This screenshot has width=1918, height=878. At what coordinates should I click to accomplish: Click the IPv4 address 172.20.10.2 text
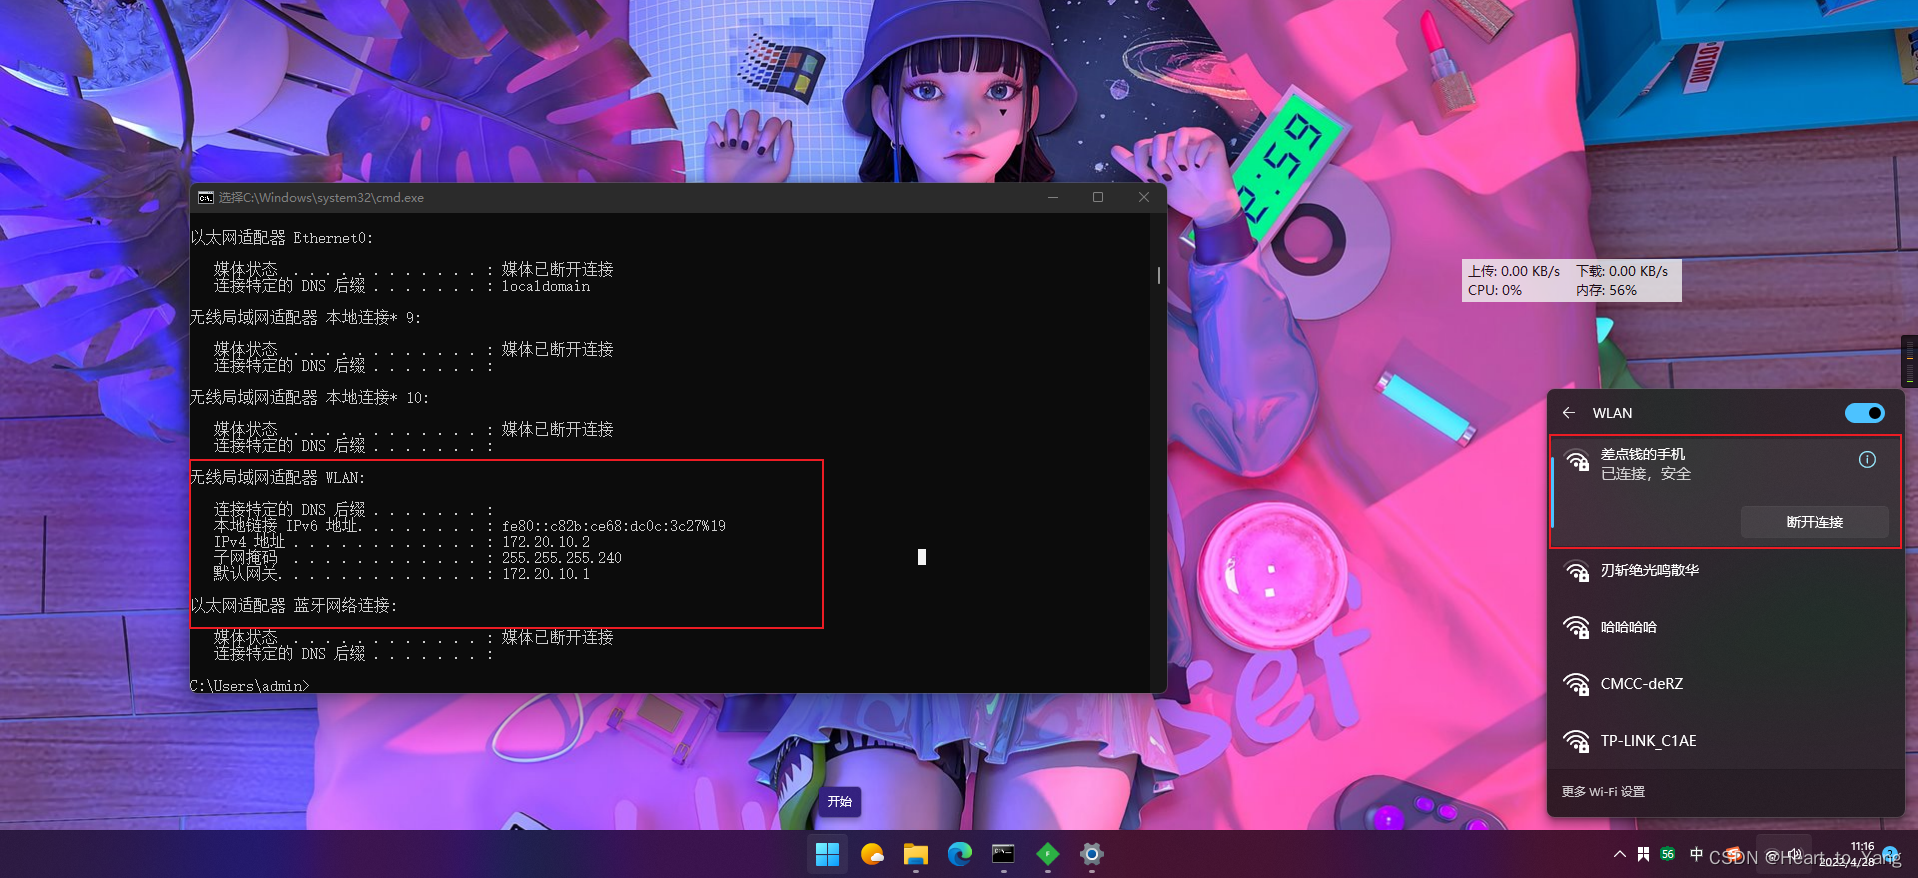click(x=546, y=542)
